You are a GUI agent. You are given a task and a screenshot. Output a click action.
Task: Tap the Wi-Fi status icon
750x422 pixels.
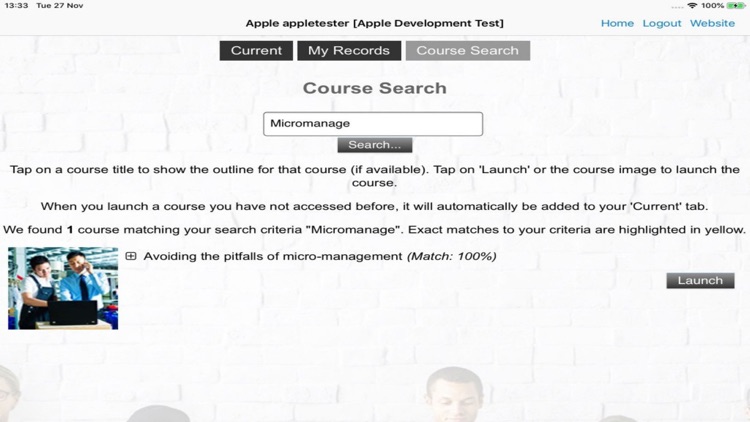tap(692, 6)
